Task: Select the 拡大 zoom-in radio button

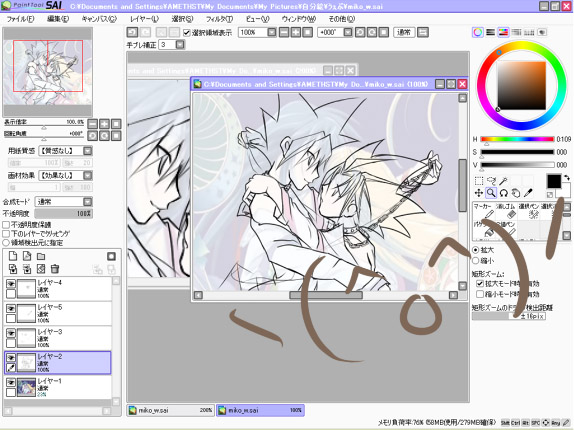Action: click(476, 250)
